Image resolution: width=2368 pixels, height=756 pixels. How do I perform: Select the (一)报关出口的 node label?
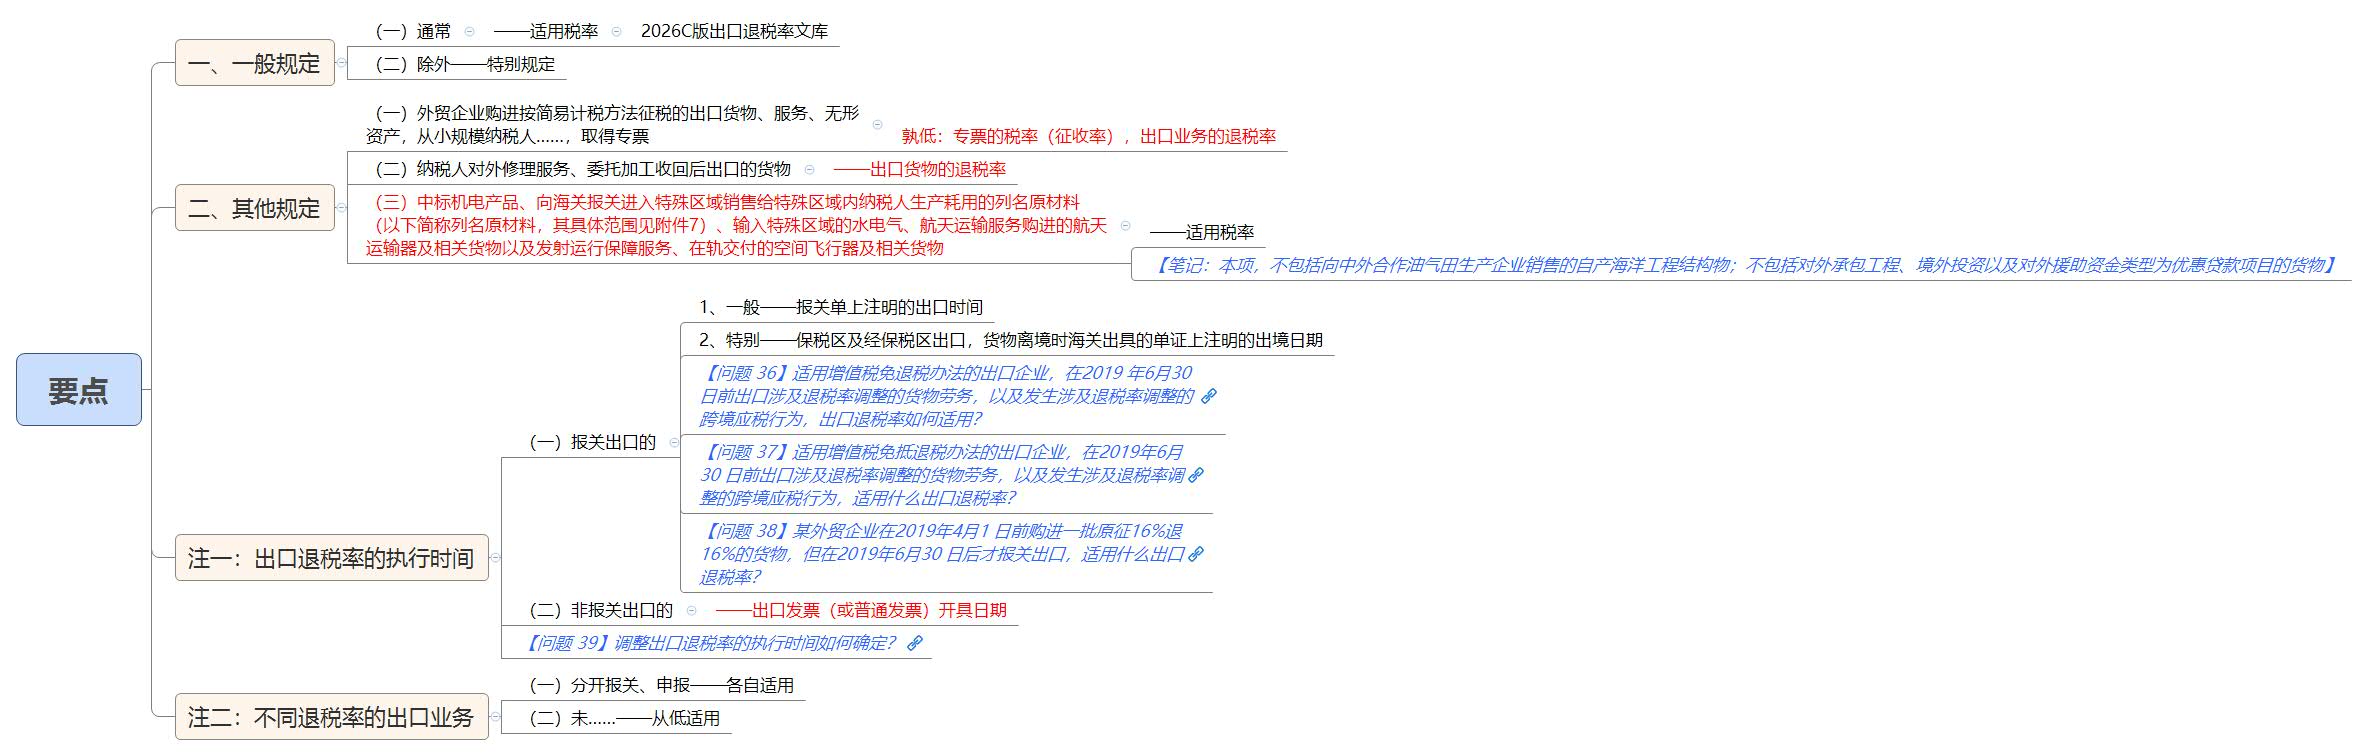click(x=588, y=442)
